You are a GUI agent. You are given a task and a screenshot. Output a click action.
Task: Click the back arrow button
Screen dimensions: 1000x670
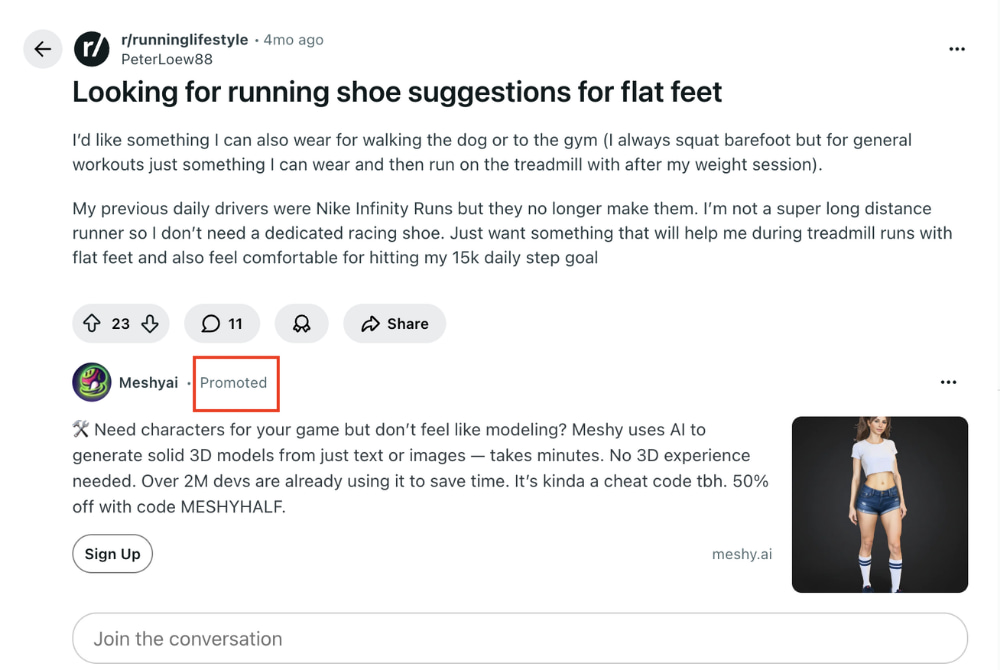43,49
